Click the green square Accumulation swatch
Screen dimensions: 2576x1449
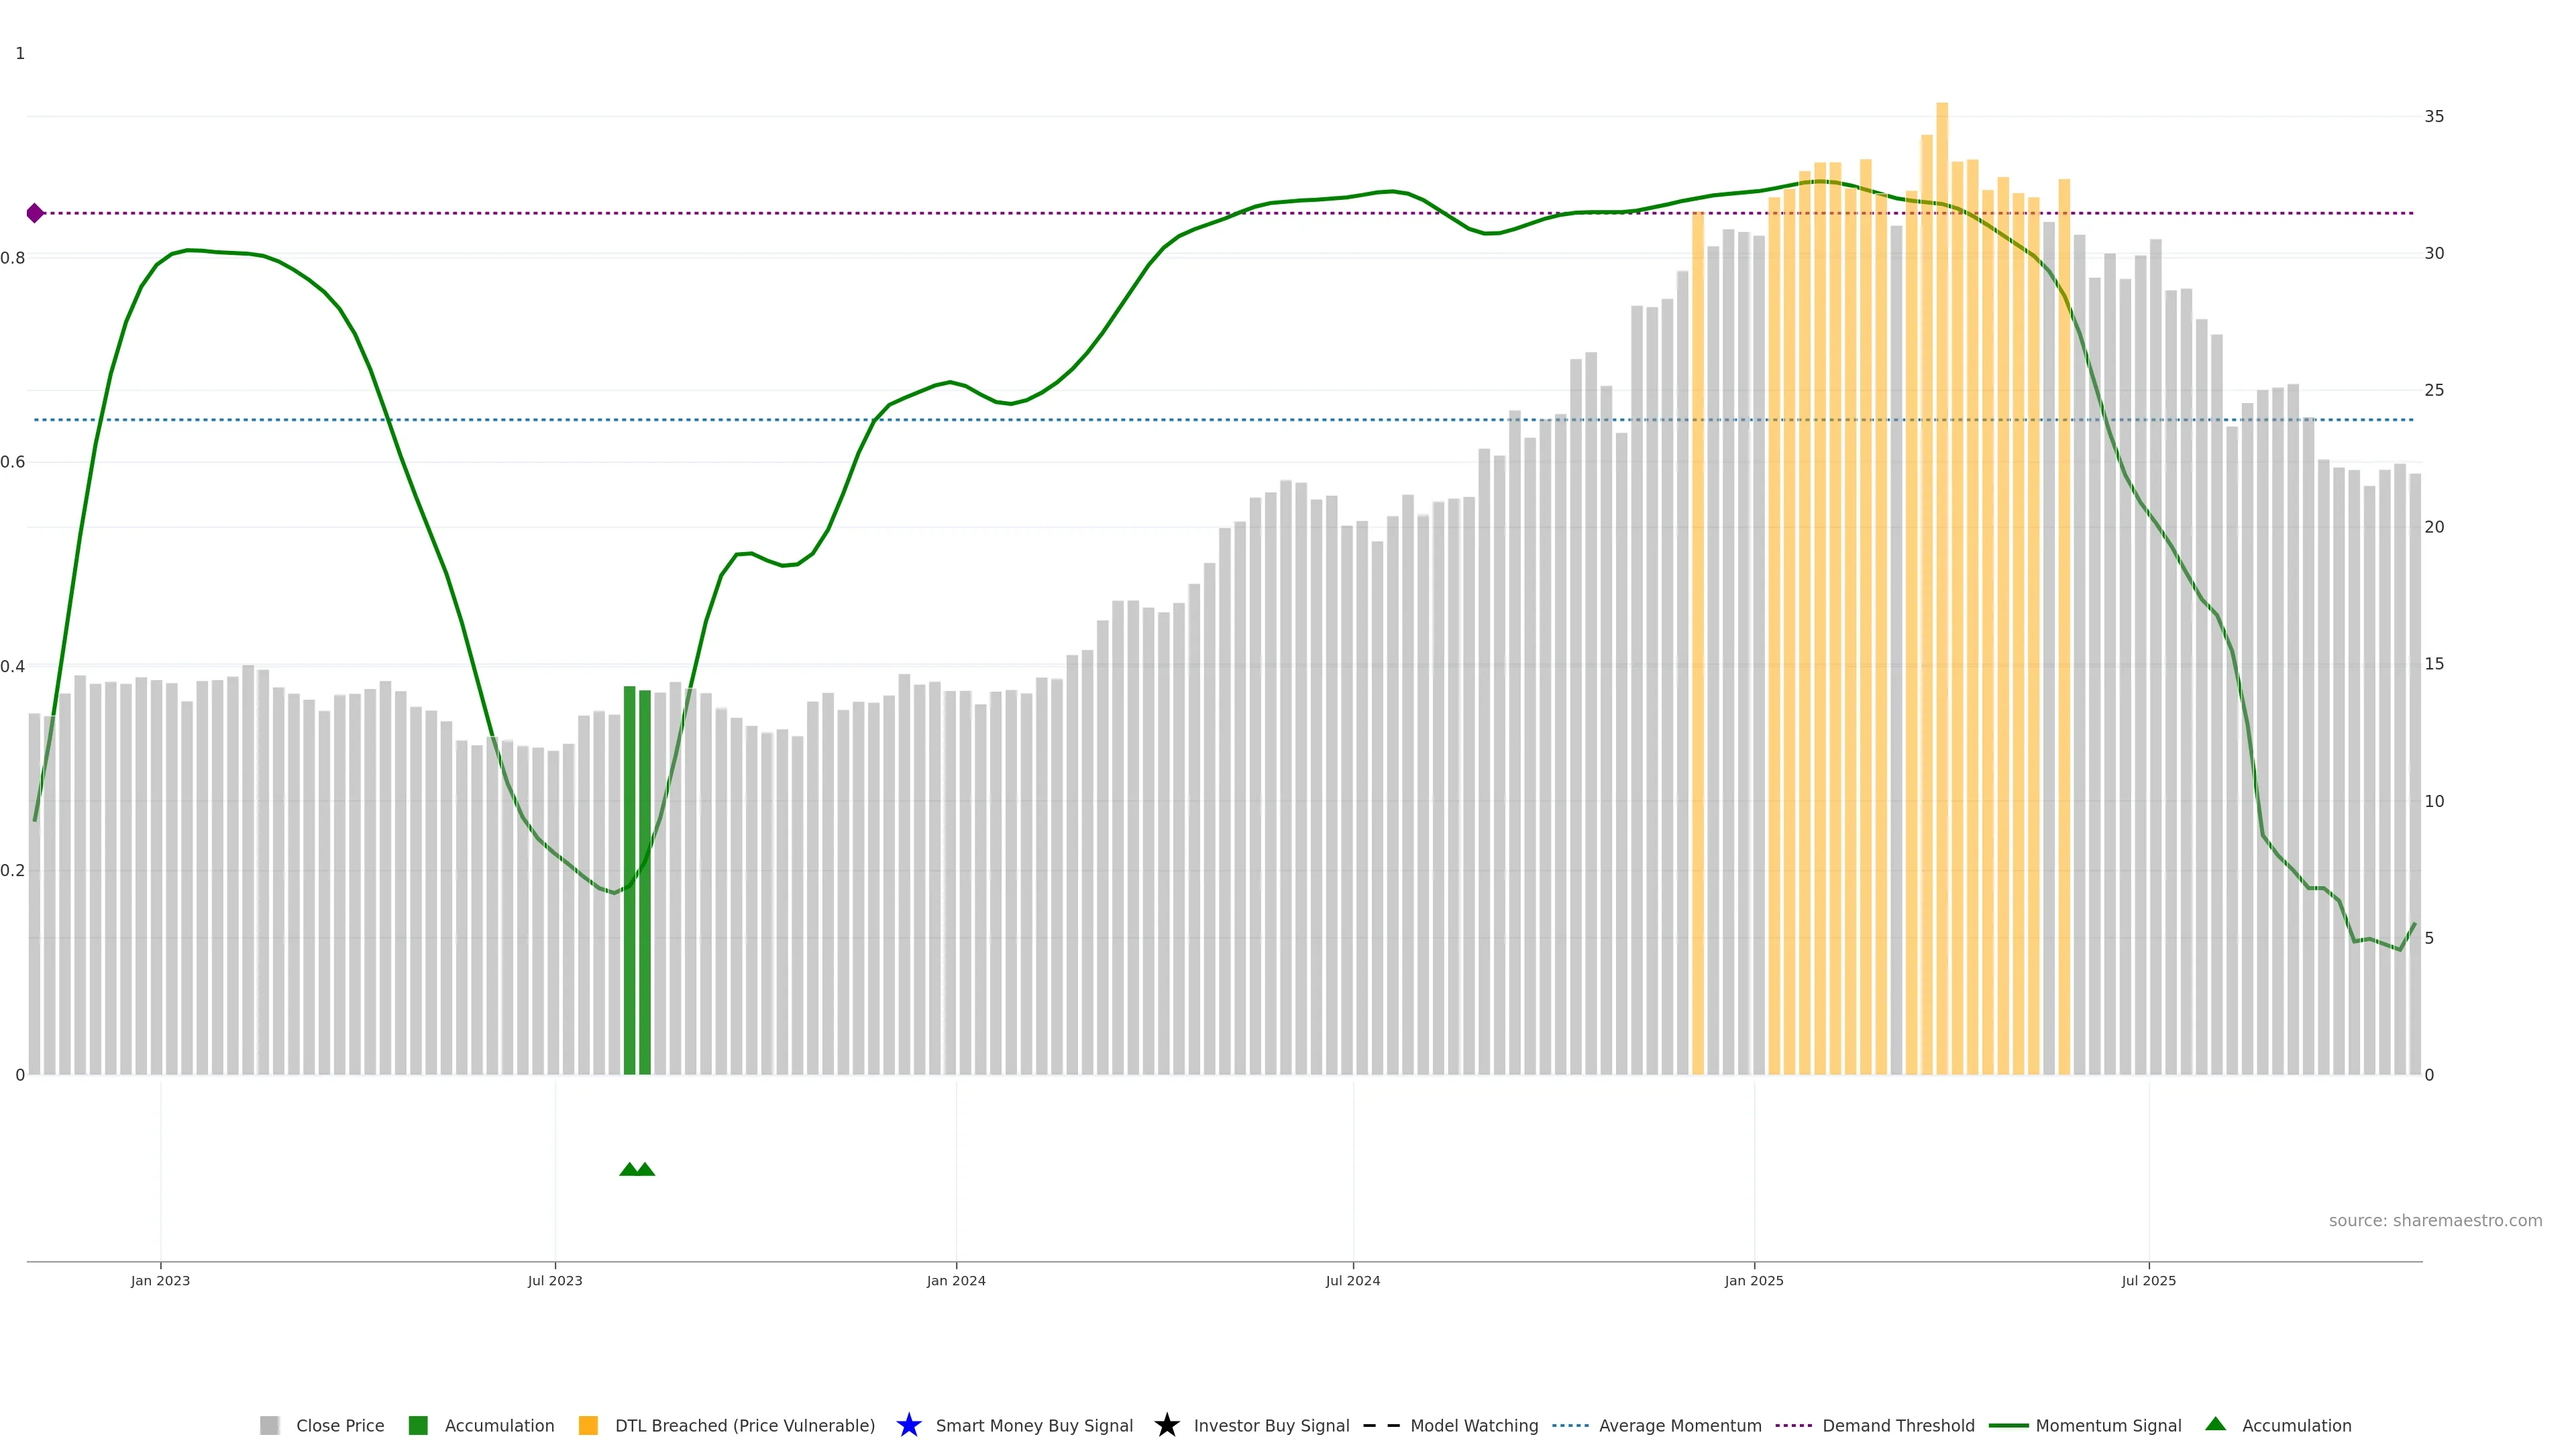(x=418, y=1425)
